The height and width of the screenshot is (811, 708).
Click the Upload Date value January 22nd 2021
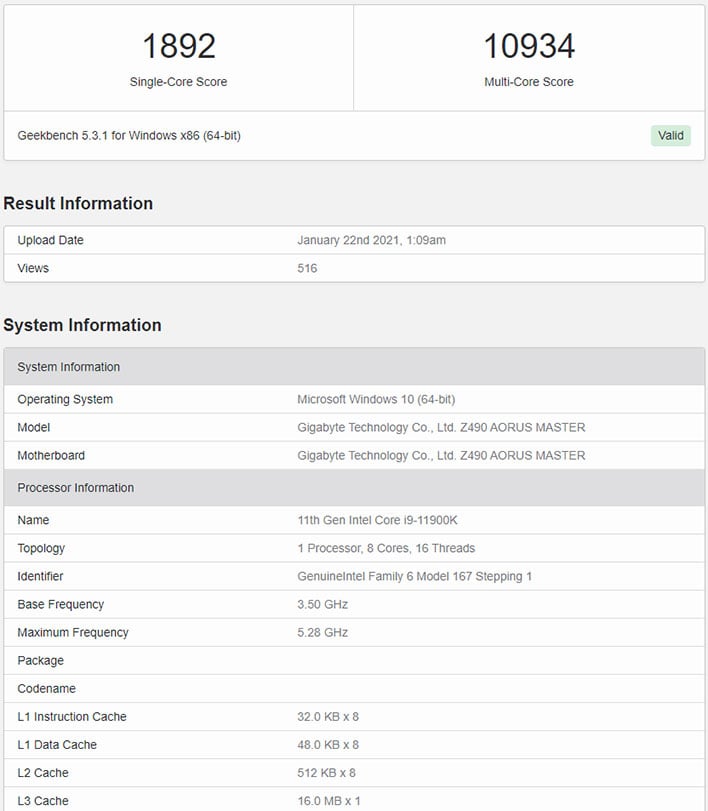371,240
